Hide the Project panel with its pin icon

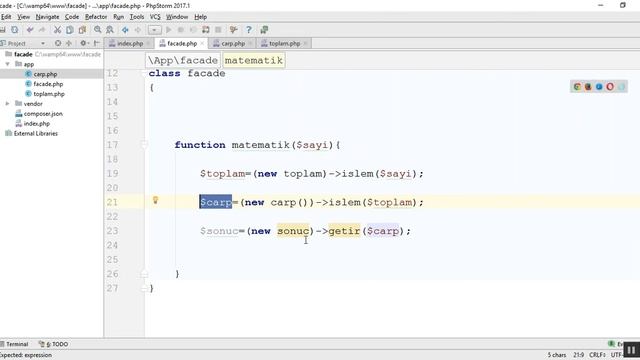click(x=97, y=43)
